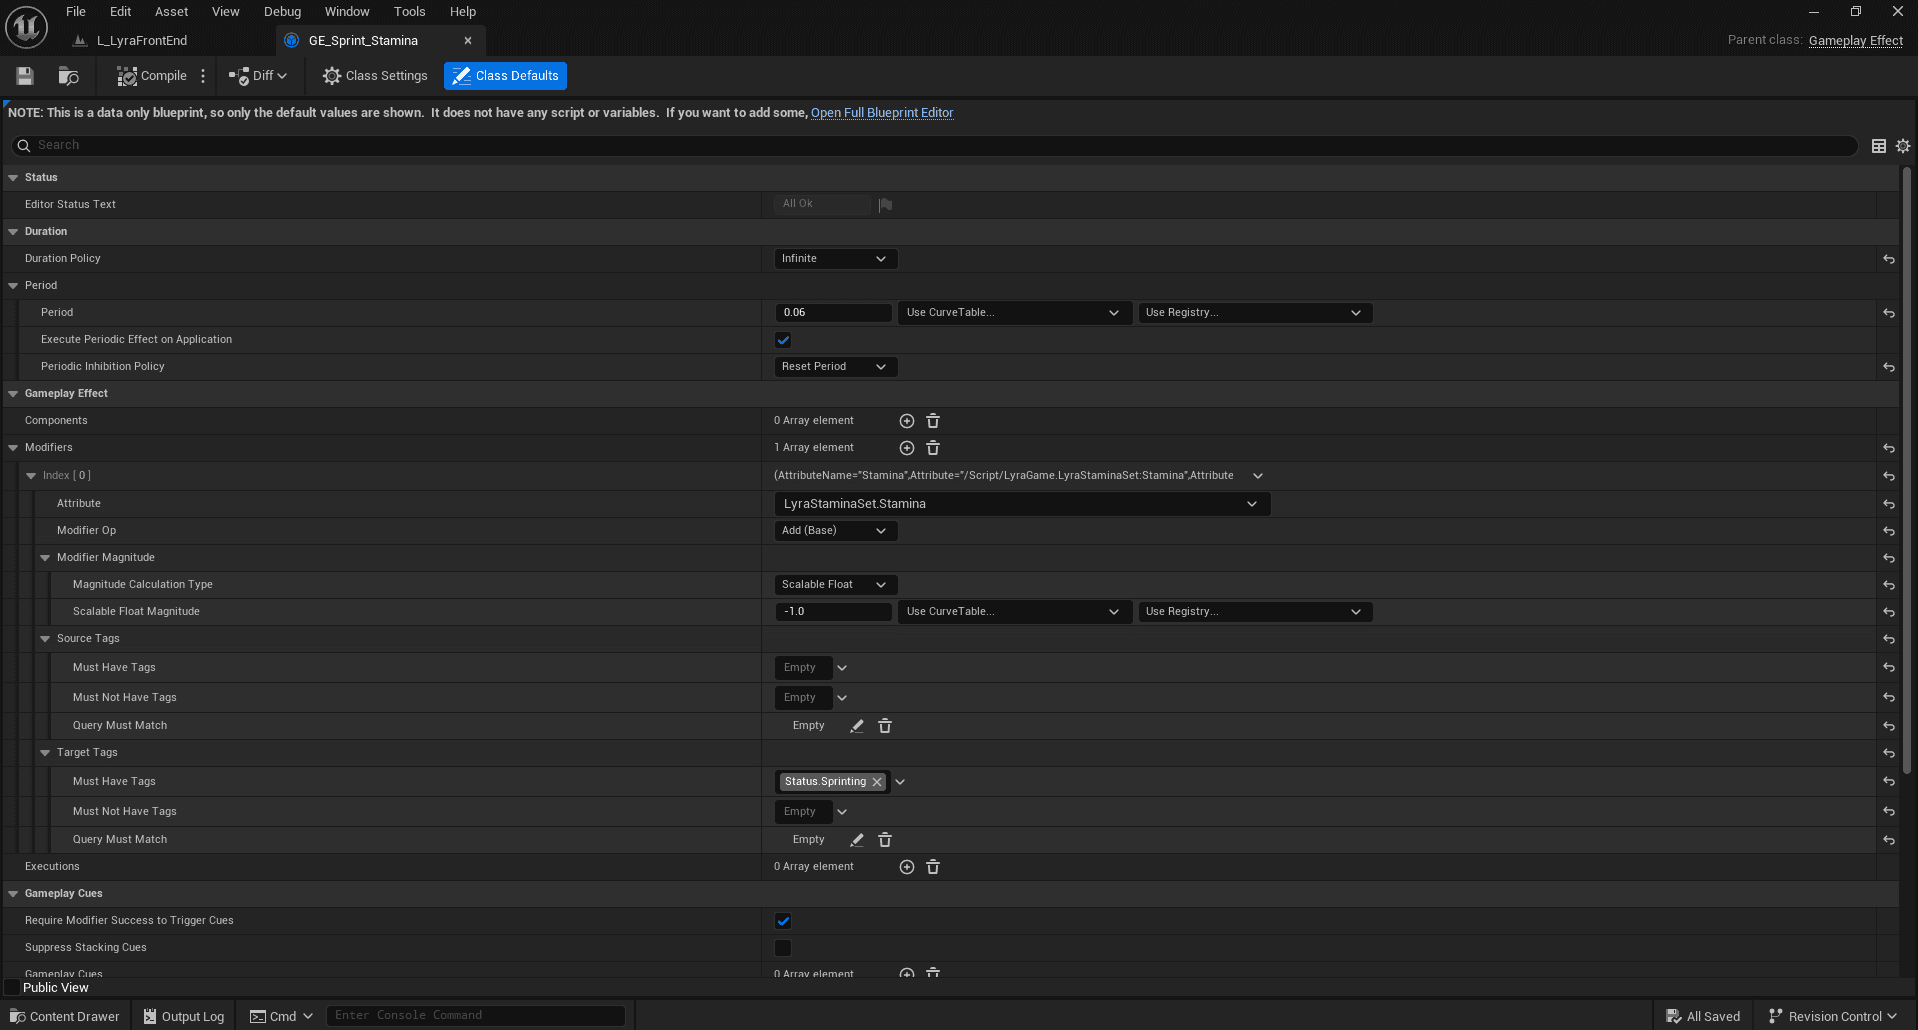Open details view settings gear
Viewport: 1918px width, 1030px height.
click(x=1903, y=146)
